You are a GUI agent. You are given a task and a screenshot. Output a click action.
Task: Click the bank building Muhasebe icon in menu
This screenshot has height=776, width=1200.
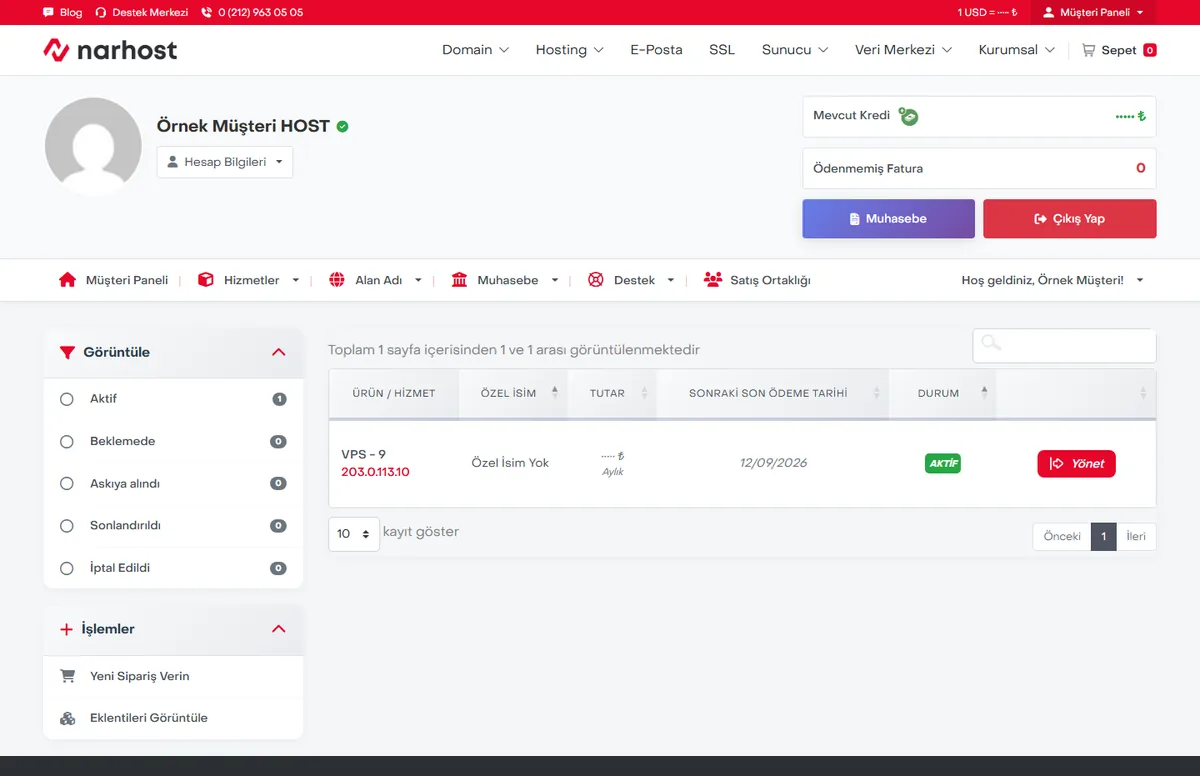[459, 280]
